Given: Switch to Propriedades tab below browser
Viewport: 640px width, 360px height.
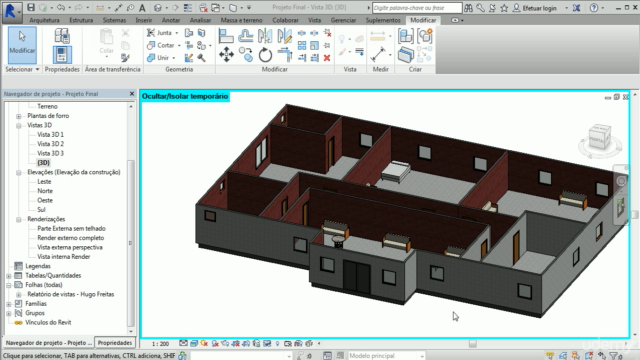Looking at the screenshot, I should coord(115,343).
